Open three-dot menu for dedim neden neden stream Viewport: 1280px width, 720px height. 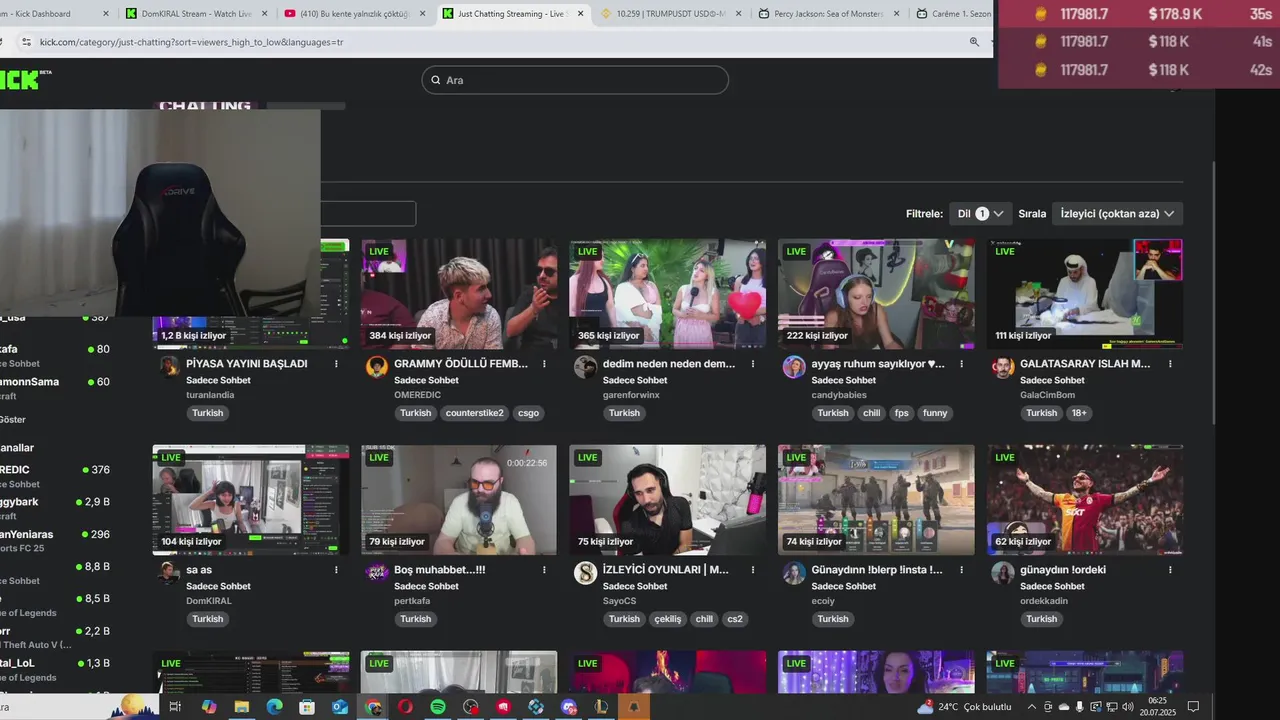point(753,364)
